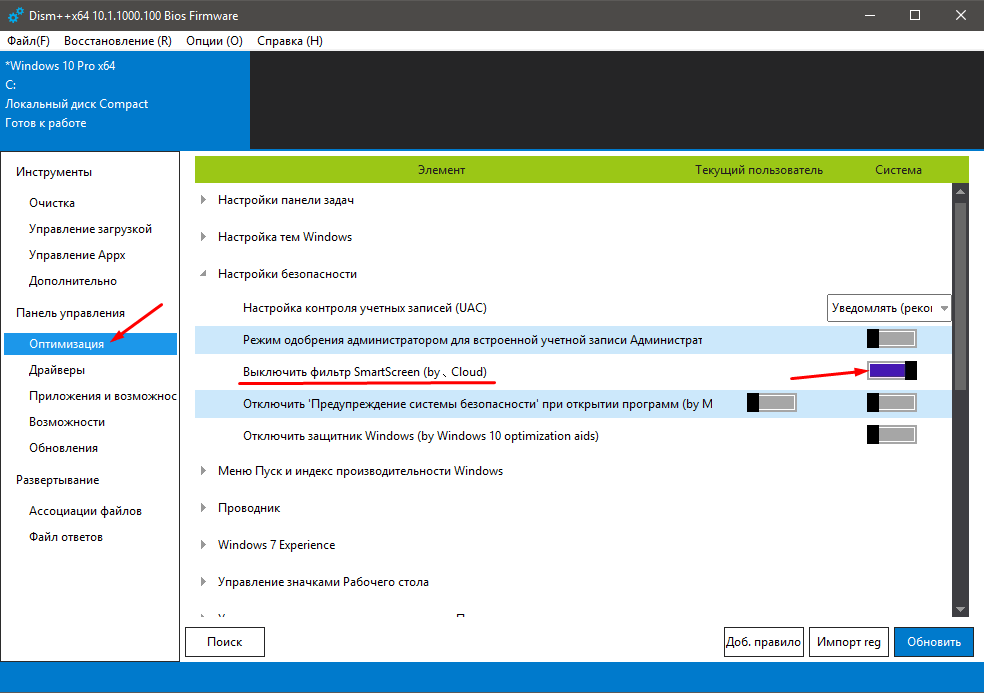Viewport: 984px width, 693px height.
Task: Toggle SmartScreen filter disable switch
Action: coord(892,371)
